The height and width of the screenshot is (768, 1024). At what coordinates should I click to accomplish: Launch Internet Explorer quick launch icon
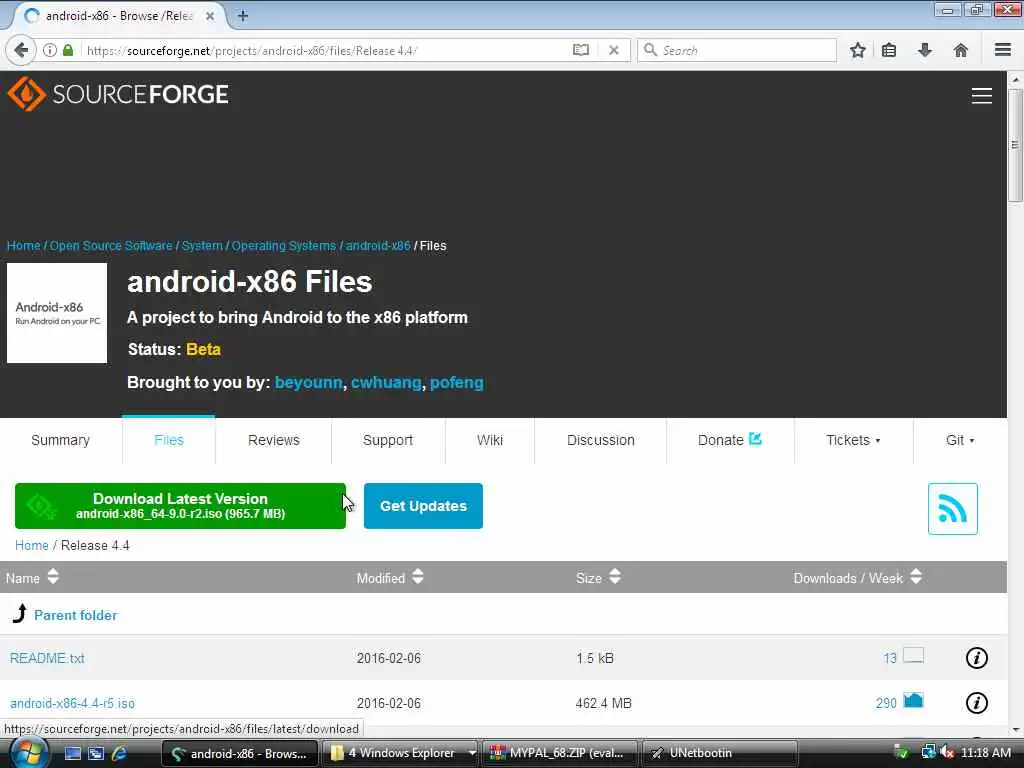120,753
